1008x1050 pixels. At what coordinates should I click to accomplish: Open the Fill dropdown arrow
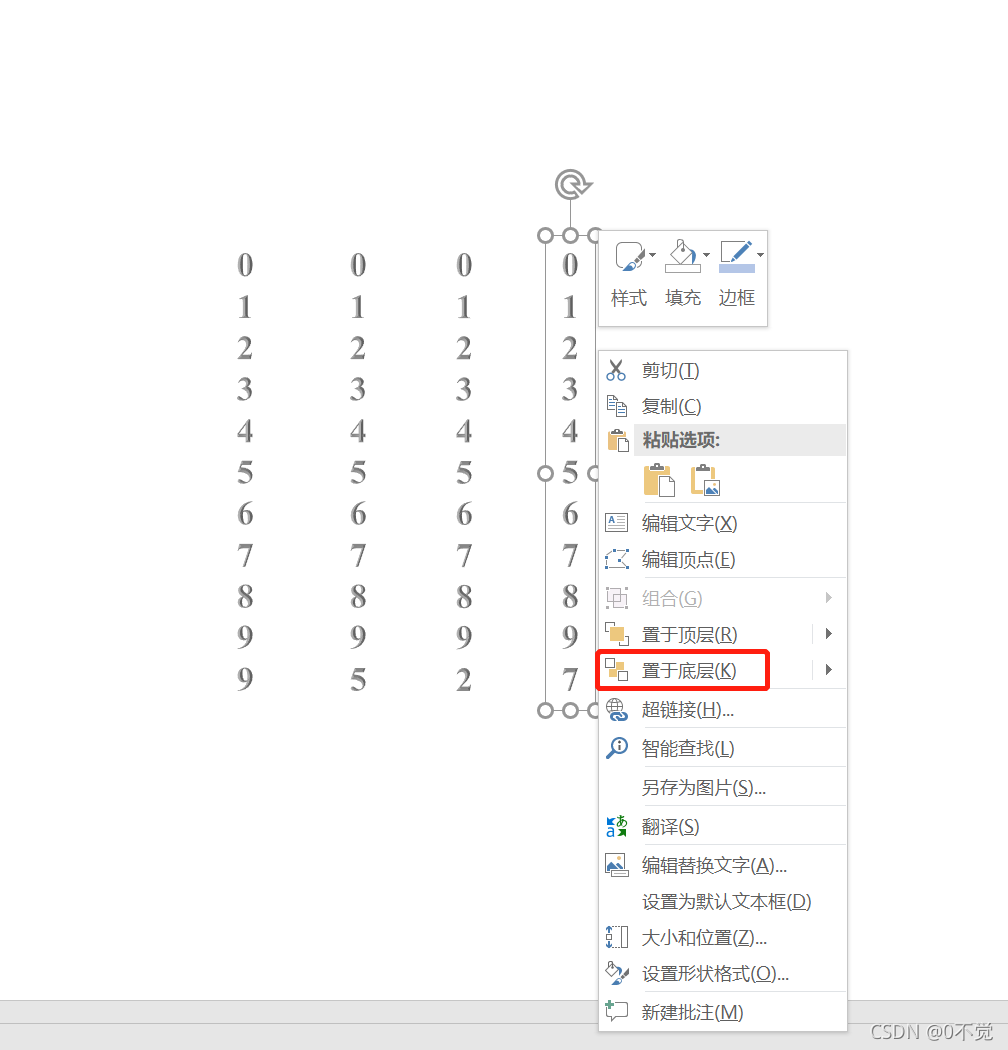click(x=706, y=254)
